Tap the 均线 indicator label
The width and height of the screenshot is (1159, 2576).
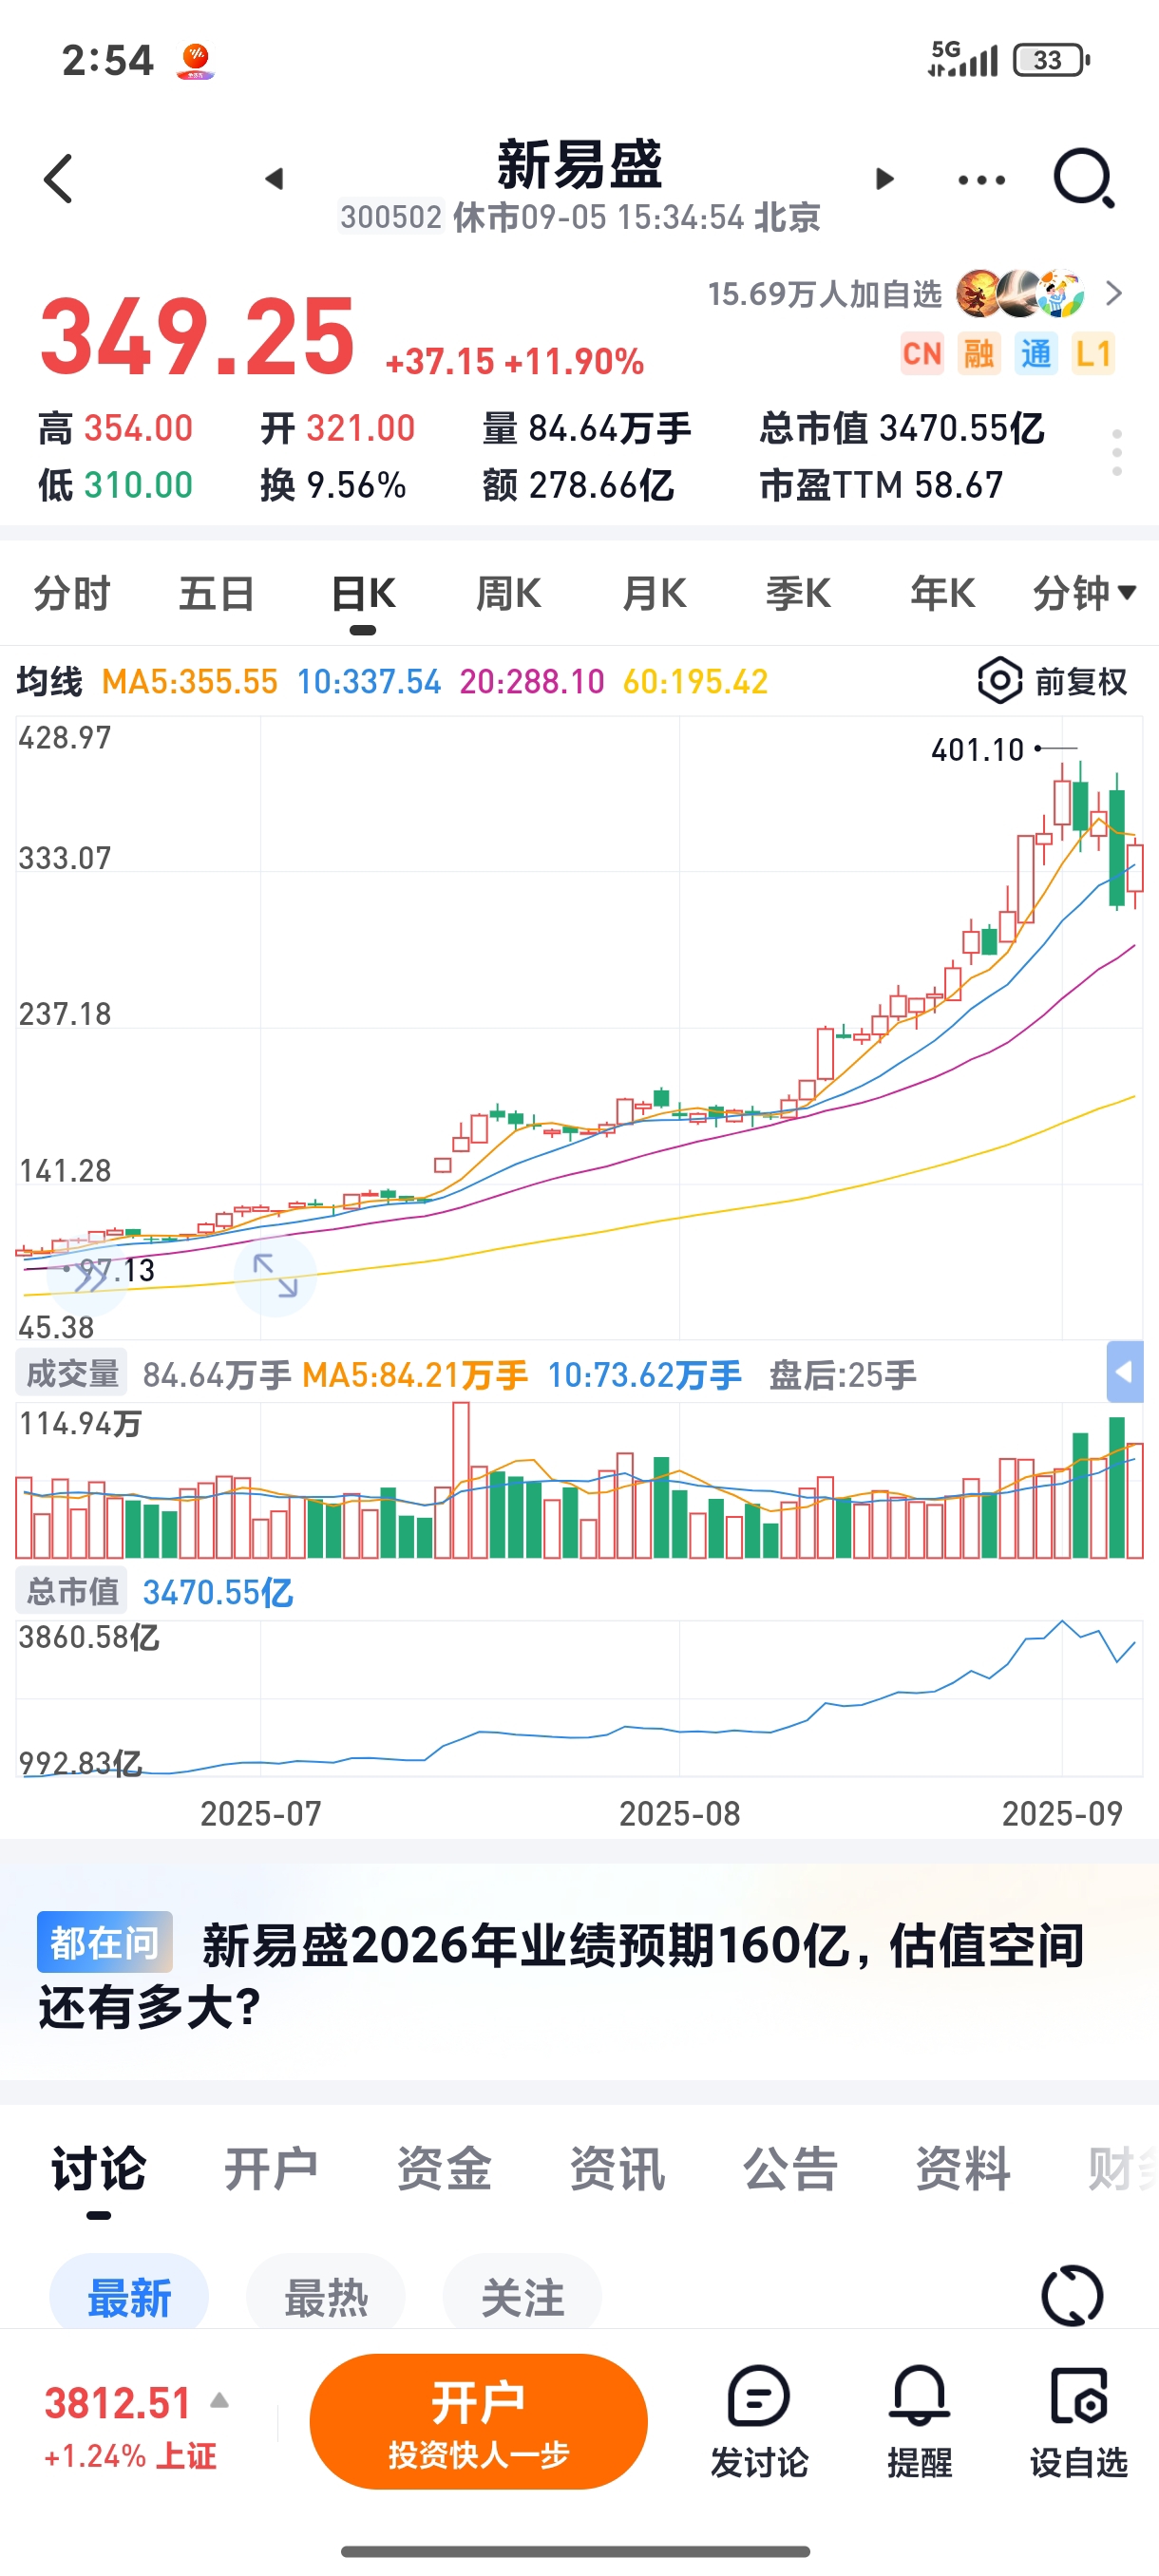click(x=49, y=682)
